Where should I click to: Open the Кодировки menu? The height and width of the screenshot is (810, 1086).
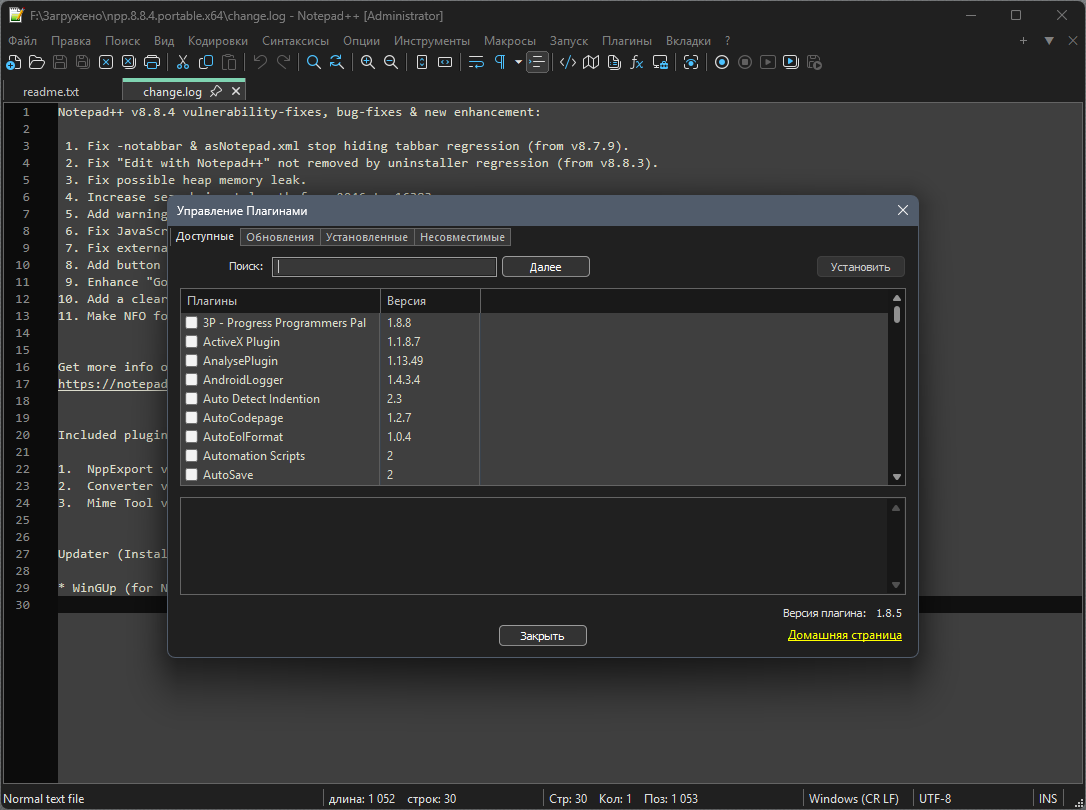(x=217, y=41)
